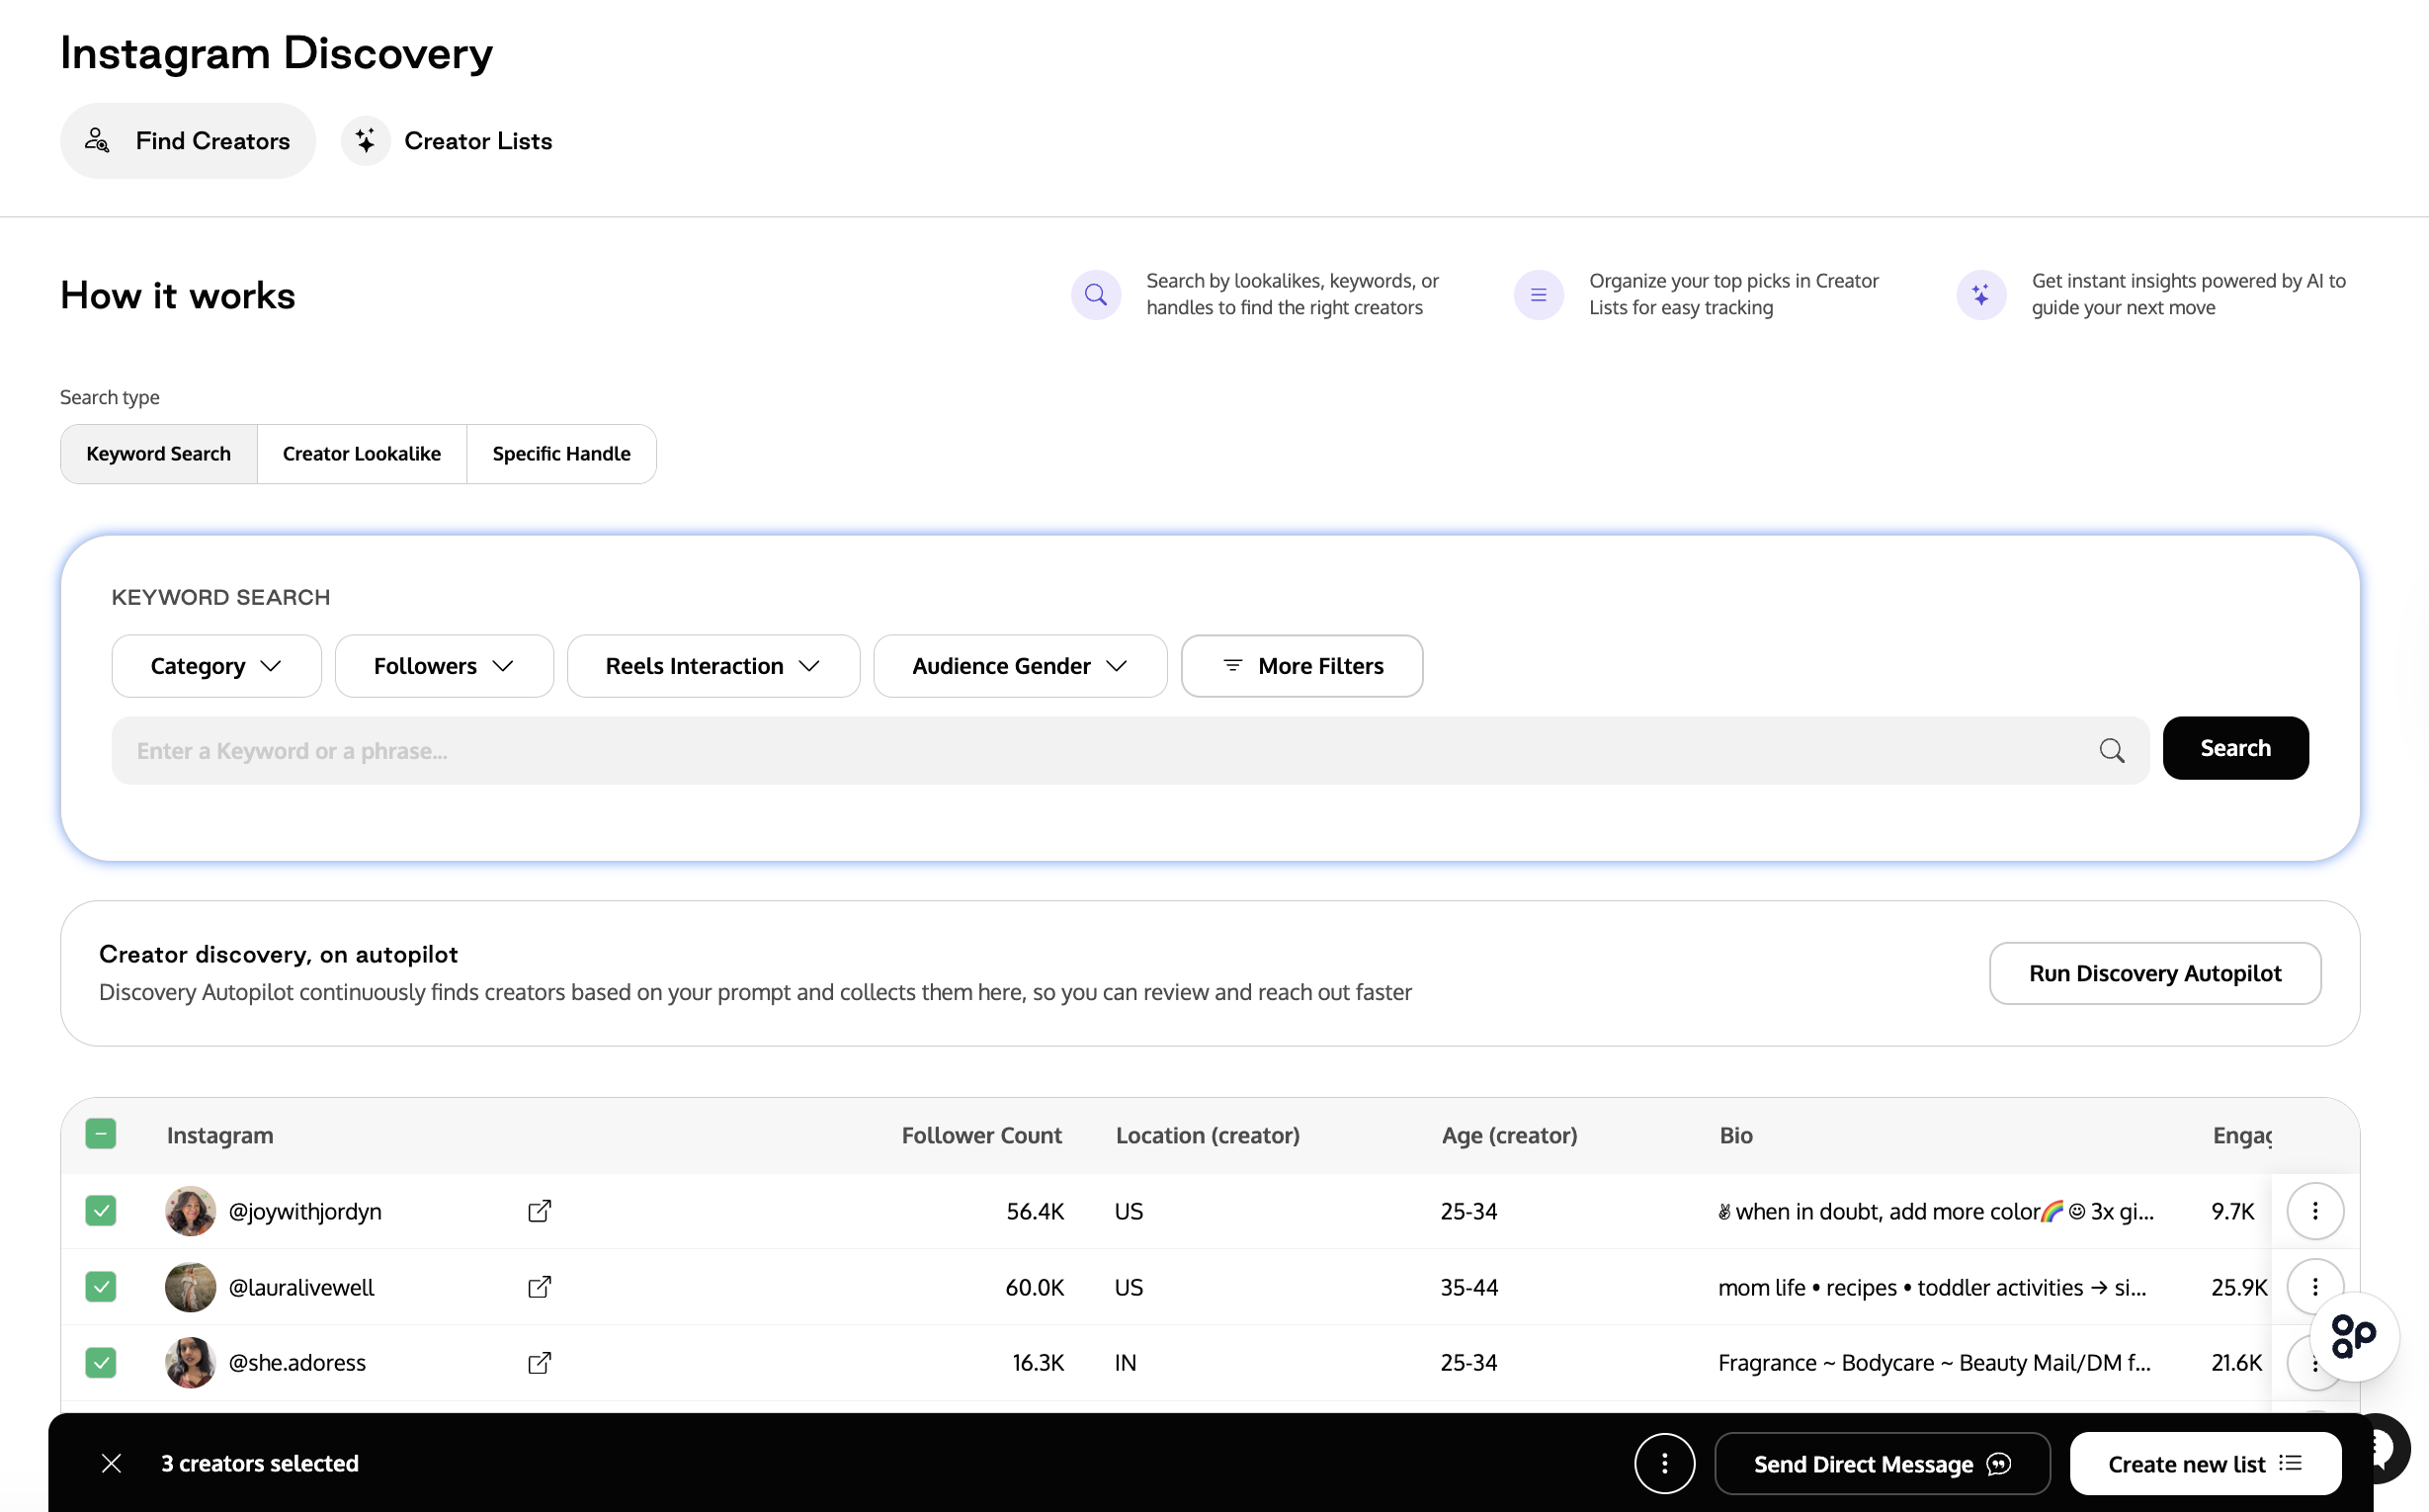Open row options menu for @joywithjordyn

2315,1211
